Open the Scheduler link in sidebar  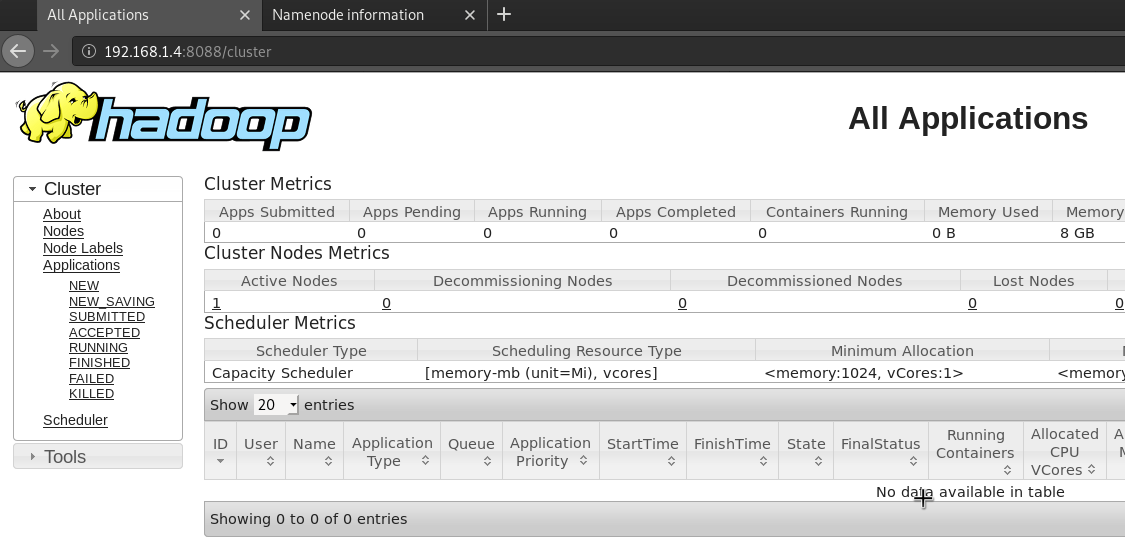click(x=75, y=420)
